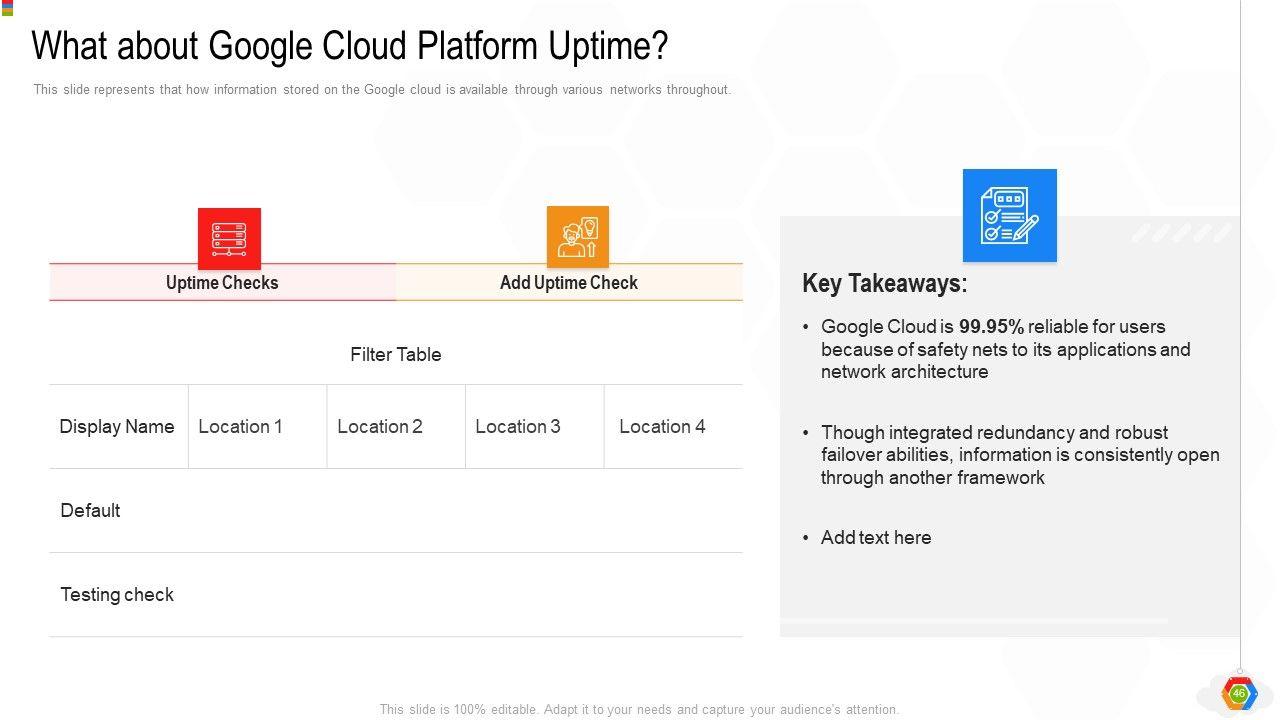Click the Location 1 column header
1280x720 pixels.
point(240,427)
